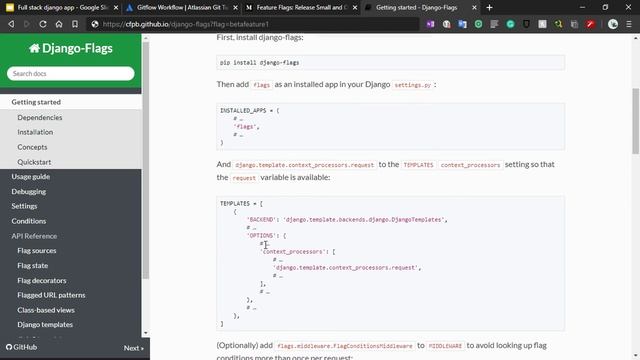This screenshot has width=640, height=360.
Task: Click the site info globe icon
Action: click(95, 24)
